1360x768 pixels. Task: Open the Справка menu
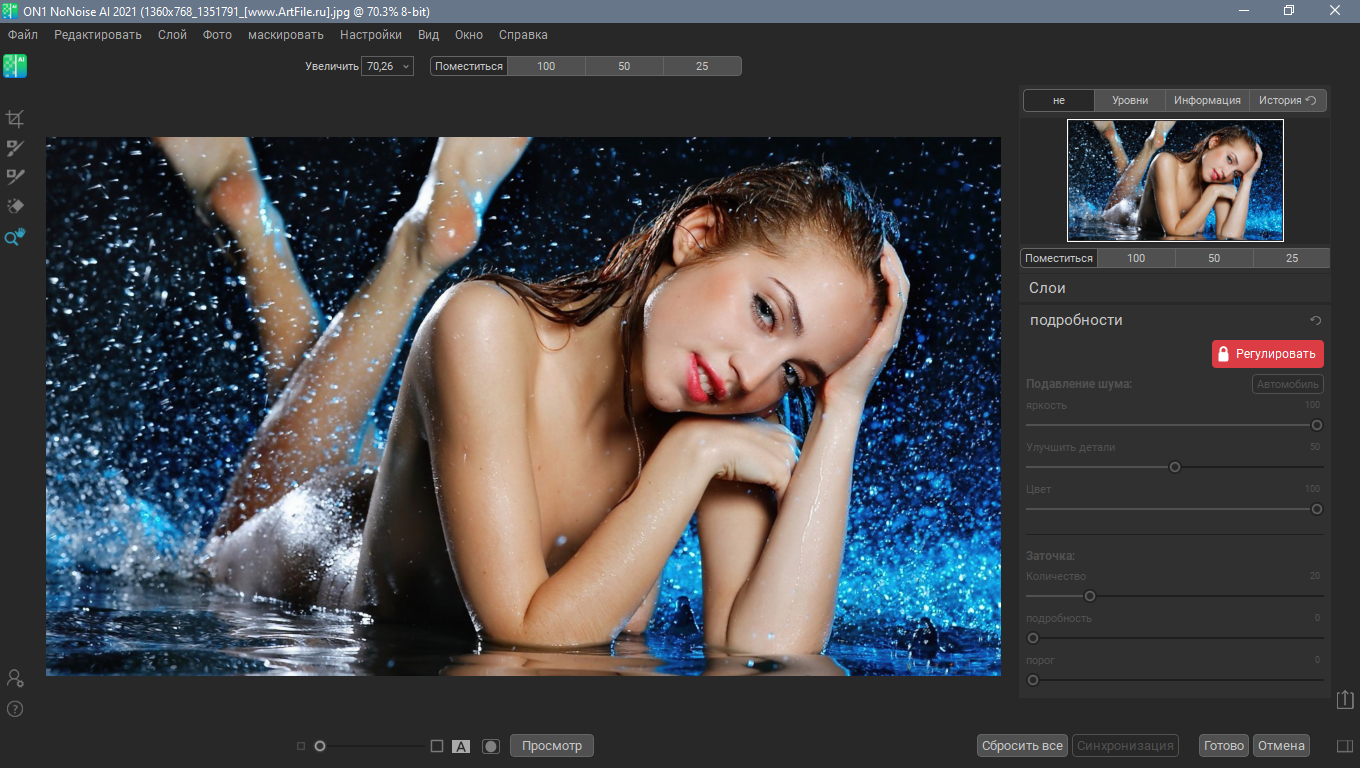tap(523, 35)
